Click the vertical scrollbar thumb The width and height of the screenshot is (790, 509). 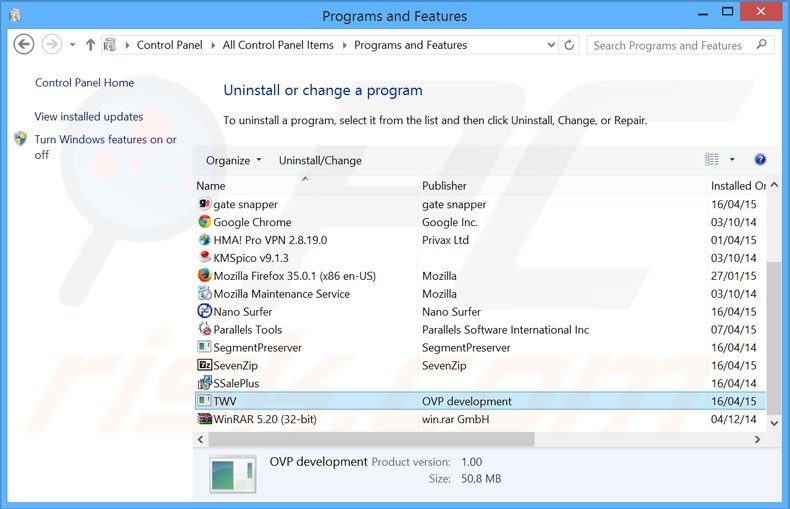pyautogui.click(x=774, y=338)
